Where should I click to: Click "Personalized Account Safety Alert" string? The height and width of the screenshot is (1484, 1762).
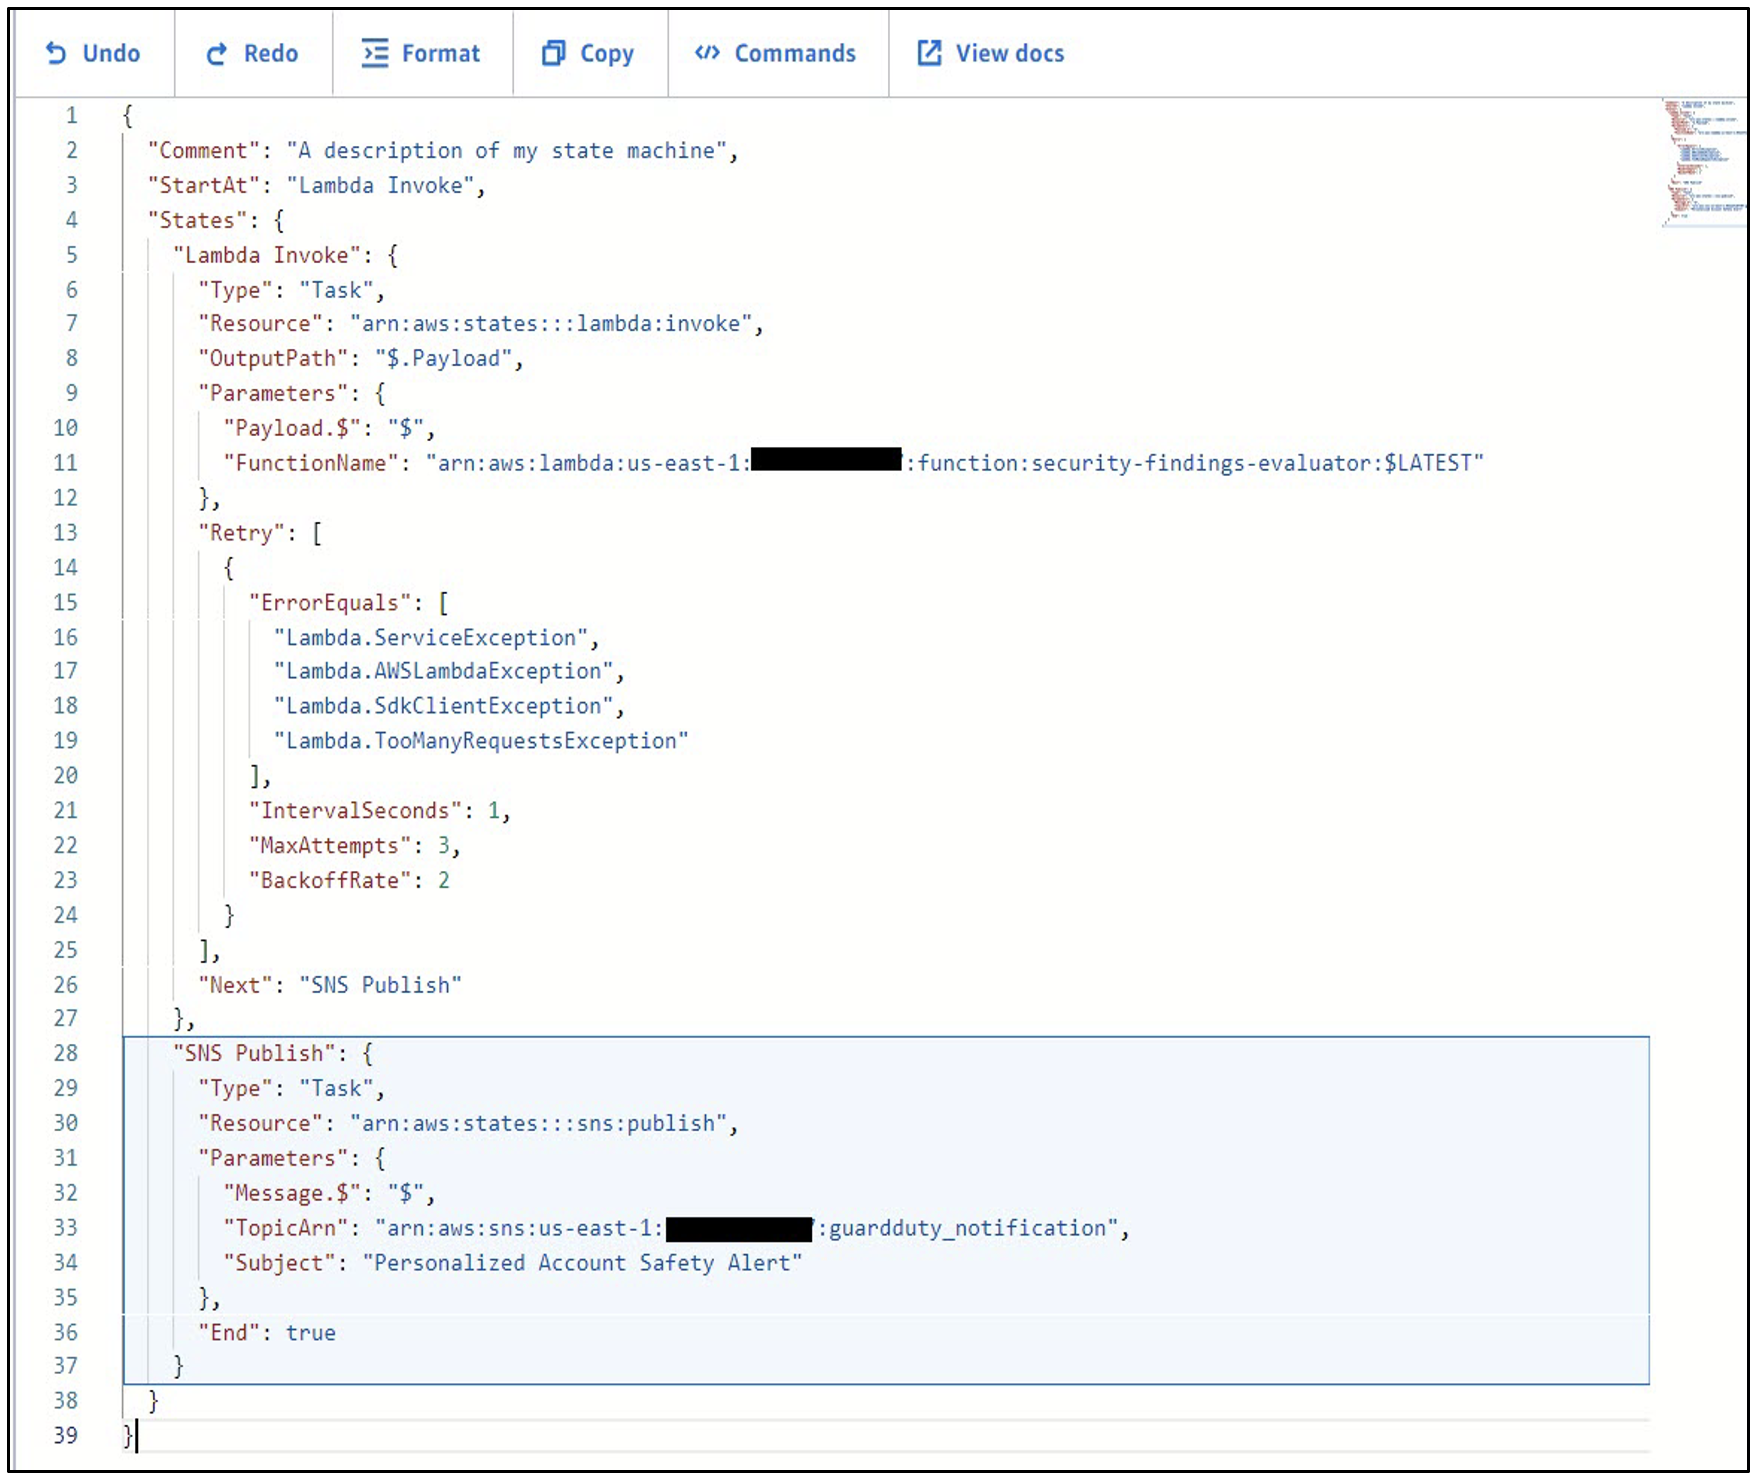coord(582,1263)
